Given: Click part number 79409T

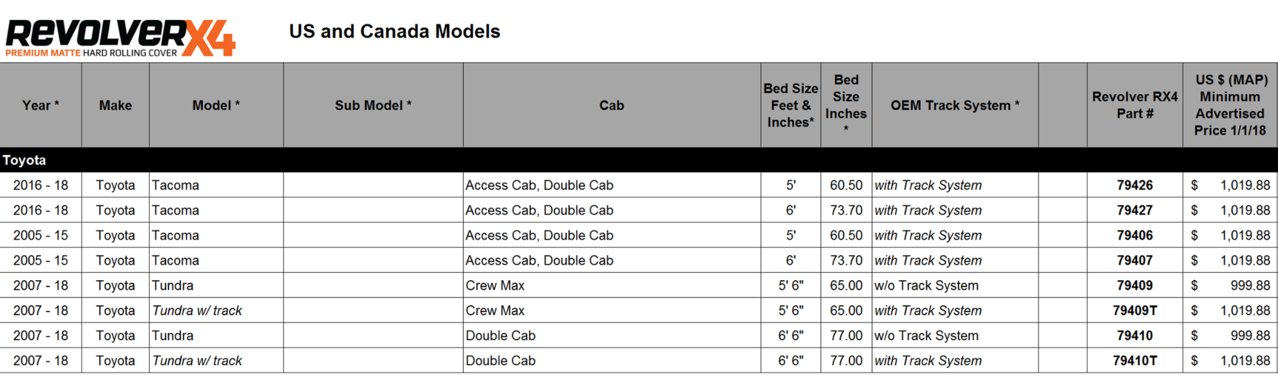Looking at the screenshot, I should pyautogui.click(x=1135, y=310).
